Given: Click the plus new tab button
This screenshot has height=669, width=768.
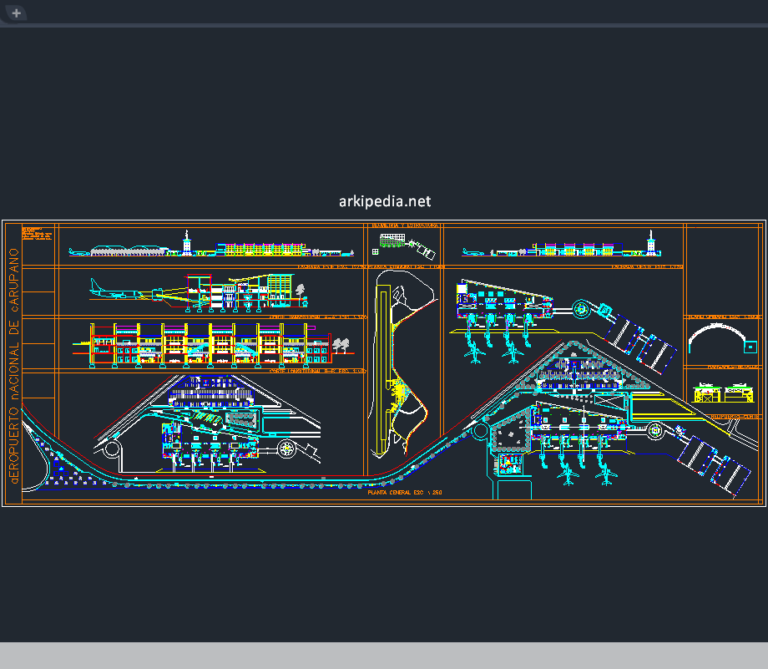Looking at the screenshot, I should tap(16, 13).
